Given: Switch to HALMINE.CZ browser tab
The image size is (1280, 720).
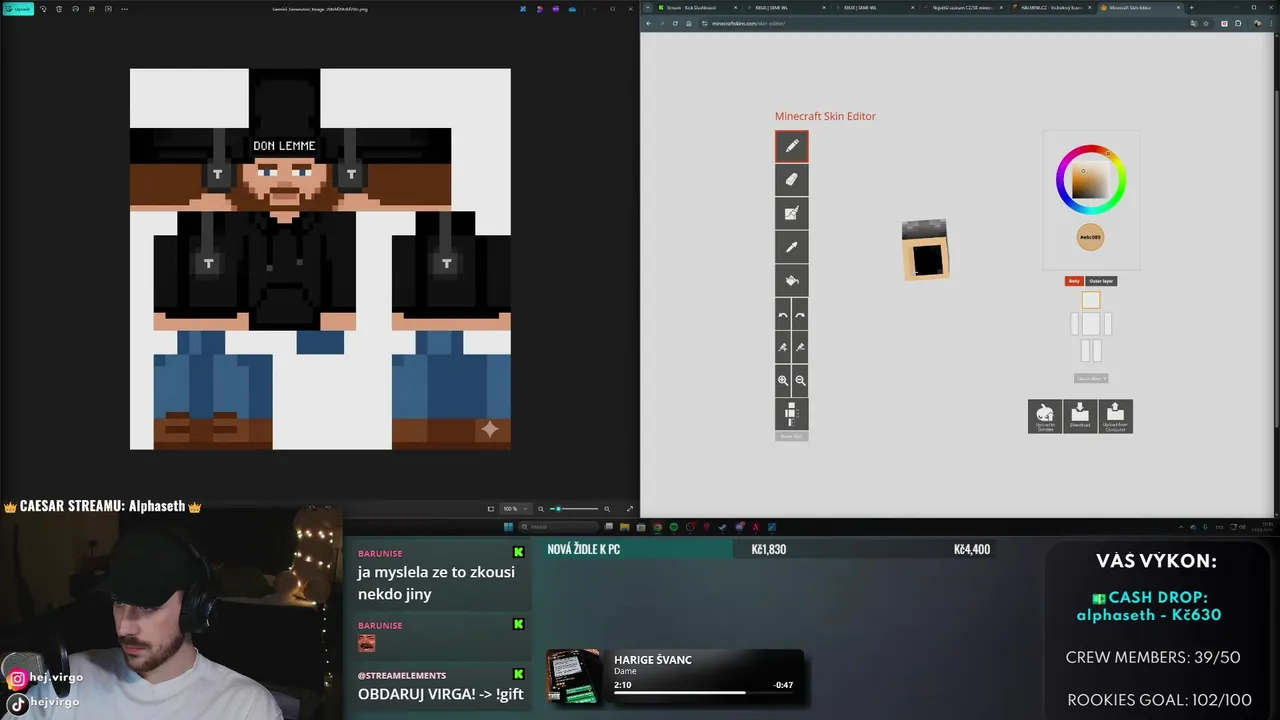Looking at the screenshot, I should [1050, 7].
